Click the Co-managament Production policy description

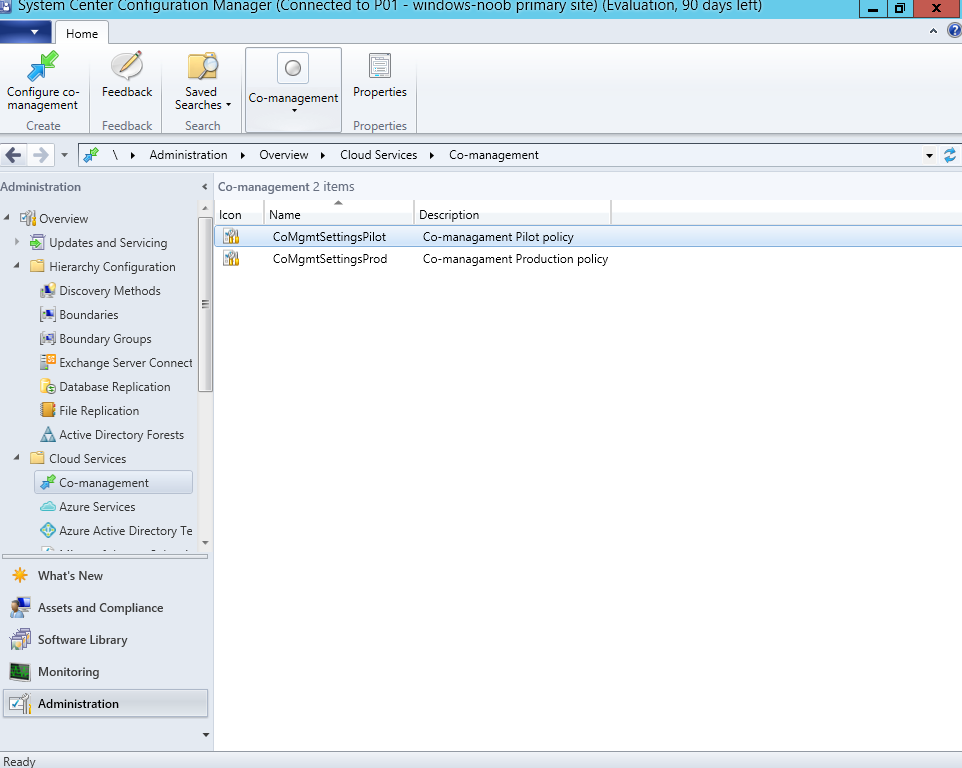(x=515, y=259)
